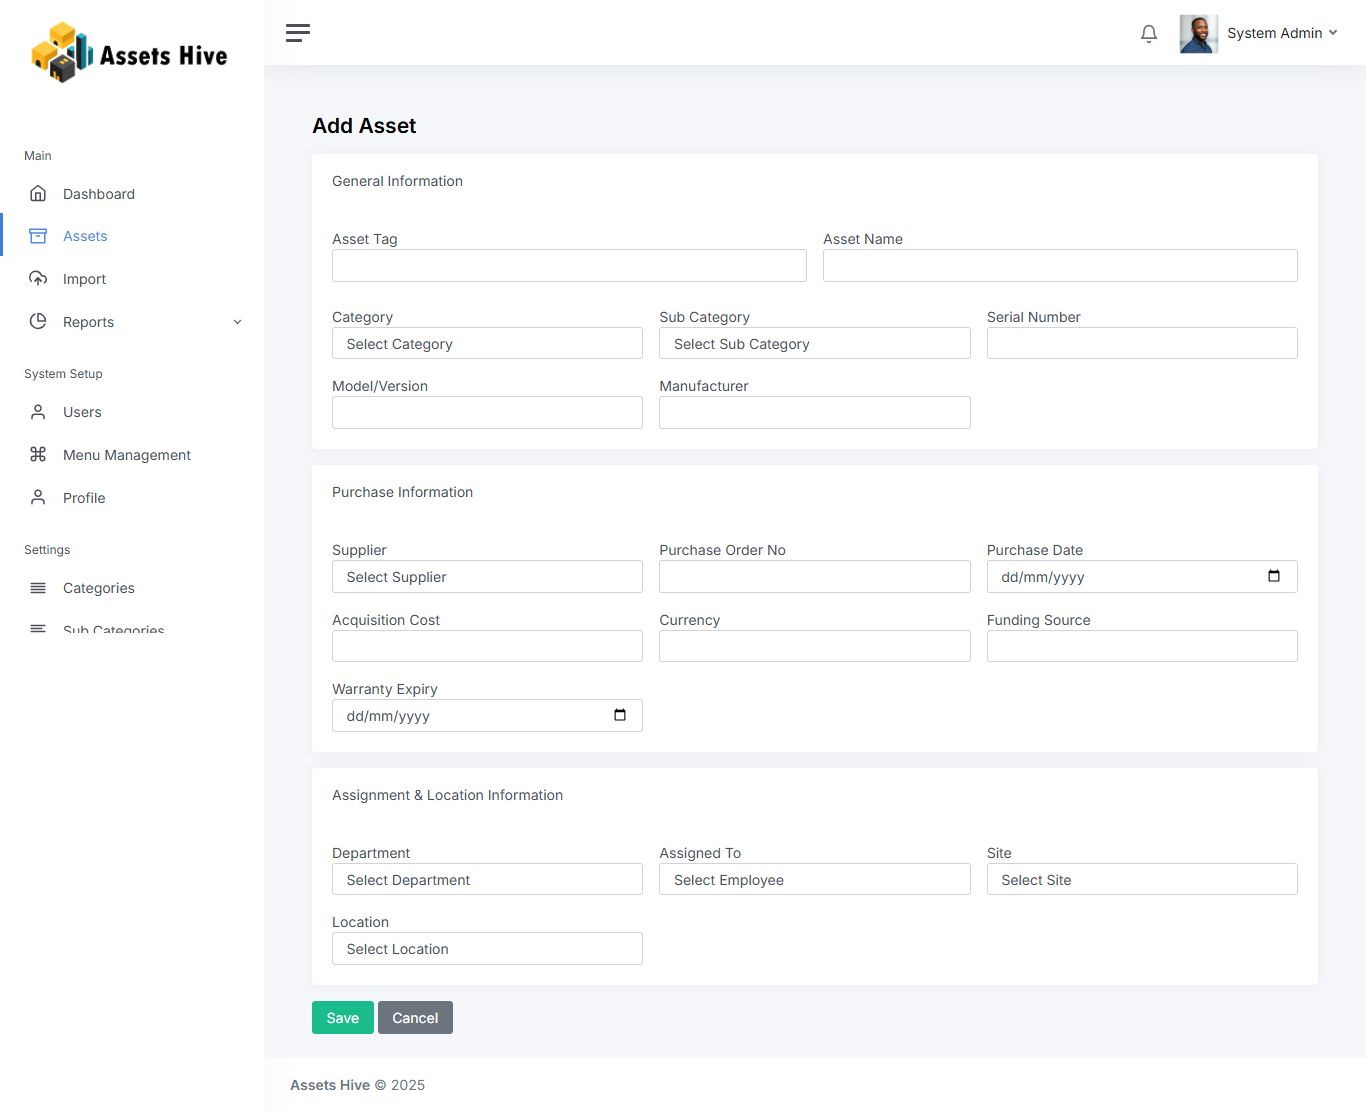
Task: Expand the Reports submenu chevron
Action: tap(237, 322)
